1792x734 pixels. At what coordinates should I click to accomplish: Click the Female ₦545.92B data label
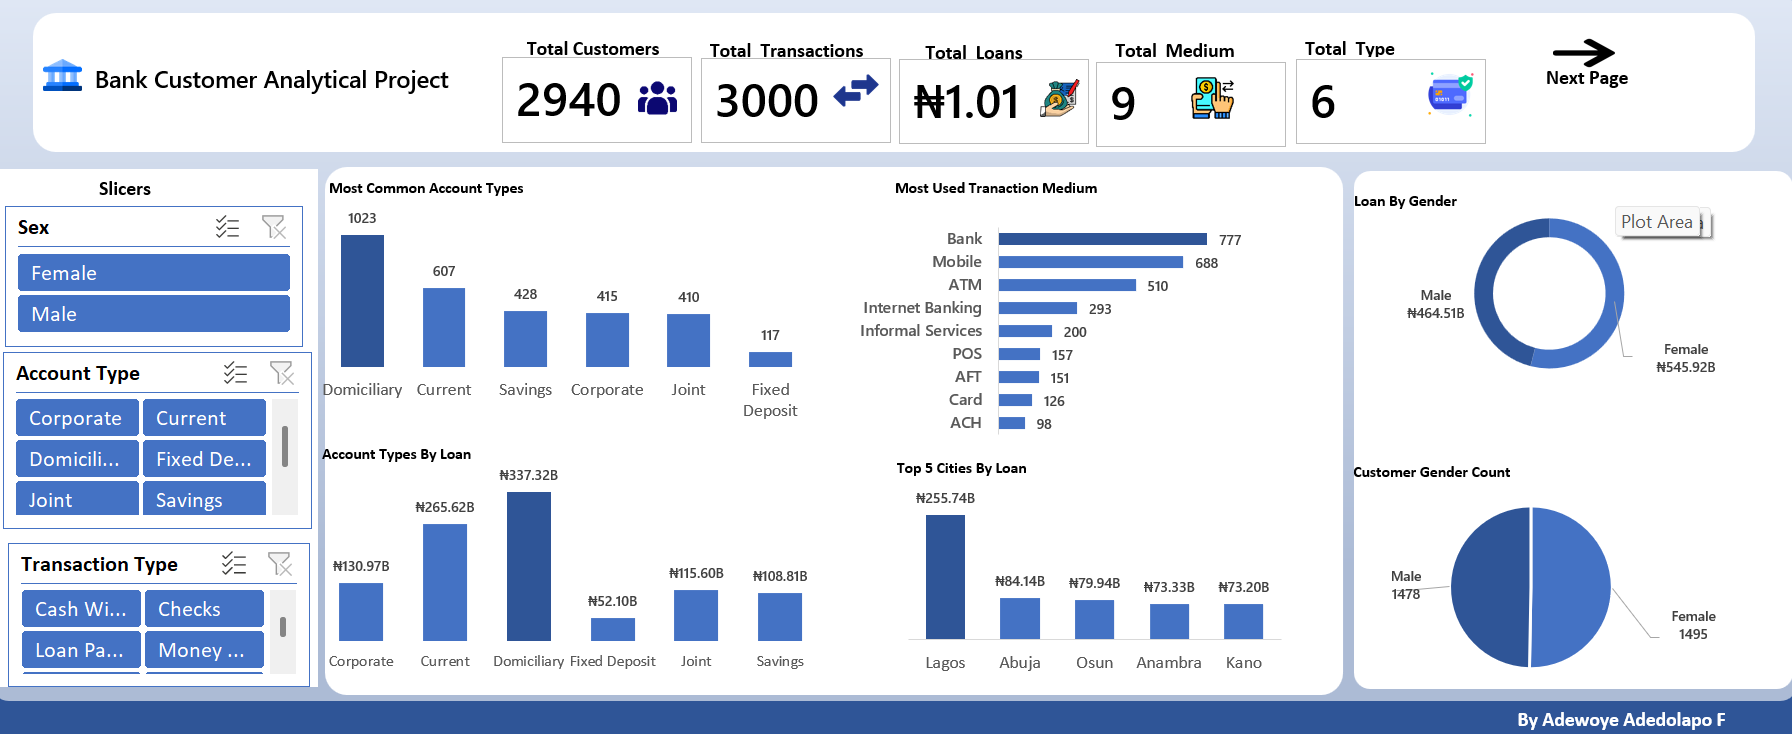(1686, 358)
